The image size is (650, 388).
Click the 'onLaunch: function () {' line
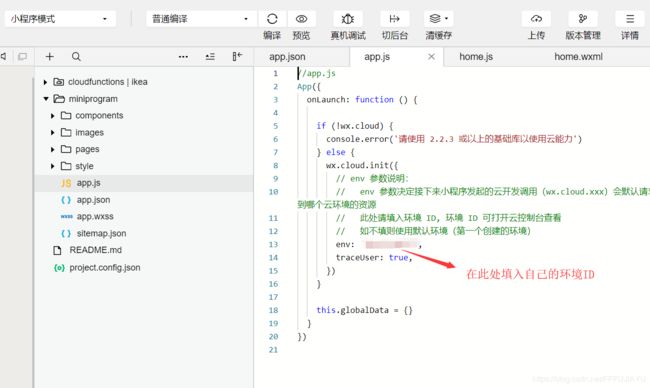point(362,100)
